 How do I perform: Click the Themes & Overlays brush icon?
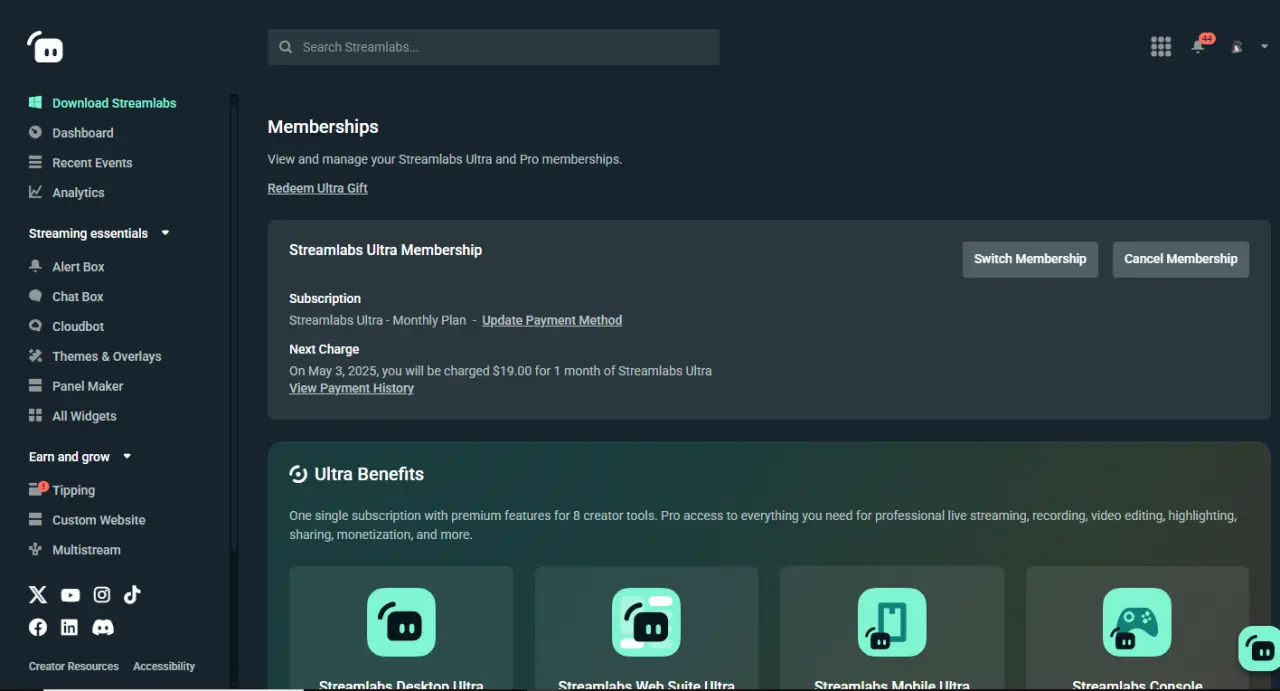click(x=35, y=356)
